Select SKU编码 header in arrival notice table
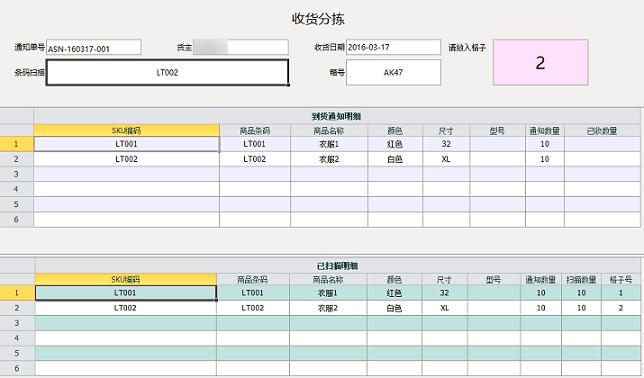 click(x=126, y=131)
